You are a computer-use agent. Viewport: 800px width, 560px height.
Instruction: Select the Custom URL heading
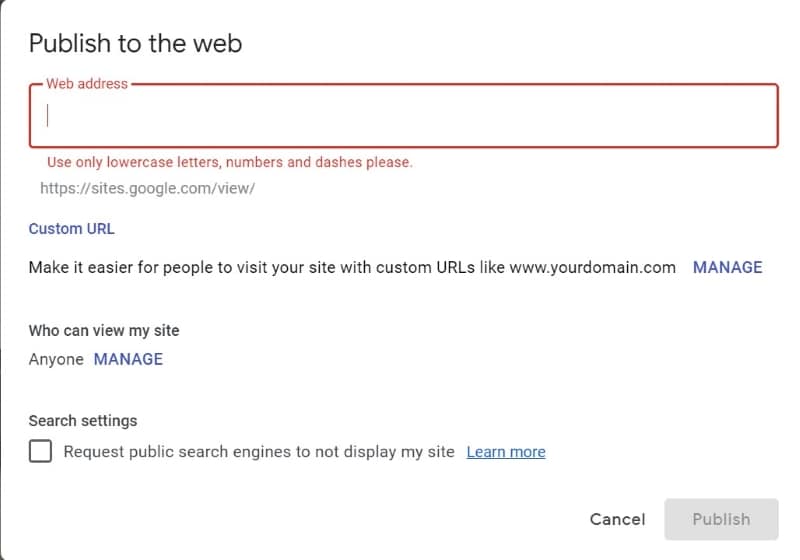71,229
